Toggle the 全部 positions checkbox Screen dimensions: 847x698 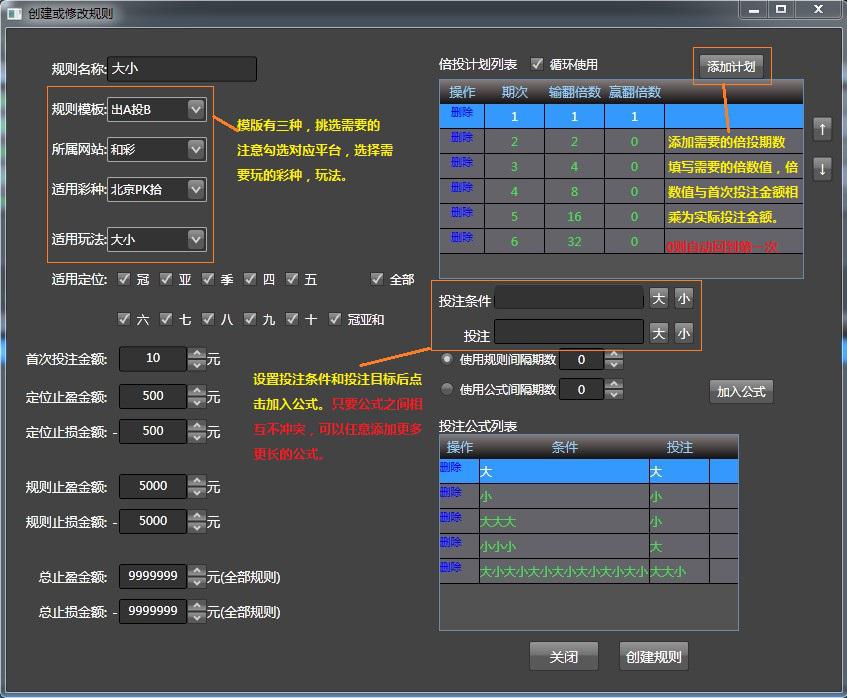click(x=377, y=279)
